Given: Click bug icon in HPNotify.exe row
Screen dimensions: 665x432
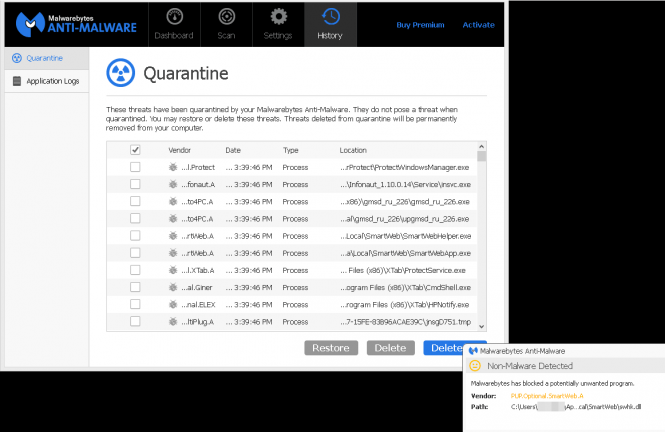Looking at the screenshot, I should [173, 304].
